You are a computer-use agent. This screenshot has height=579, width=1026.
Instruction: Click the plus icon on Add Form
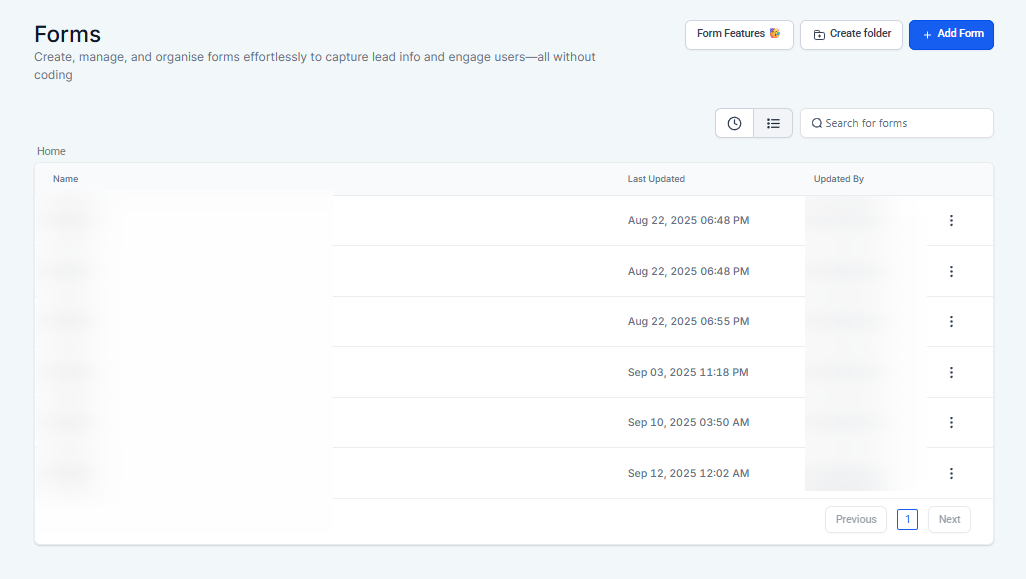point(927,35)
